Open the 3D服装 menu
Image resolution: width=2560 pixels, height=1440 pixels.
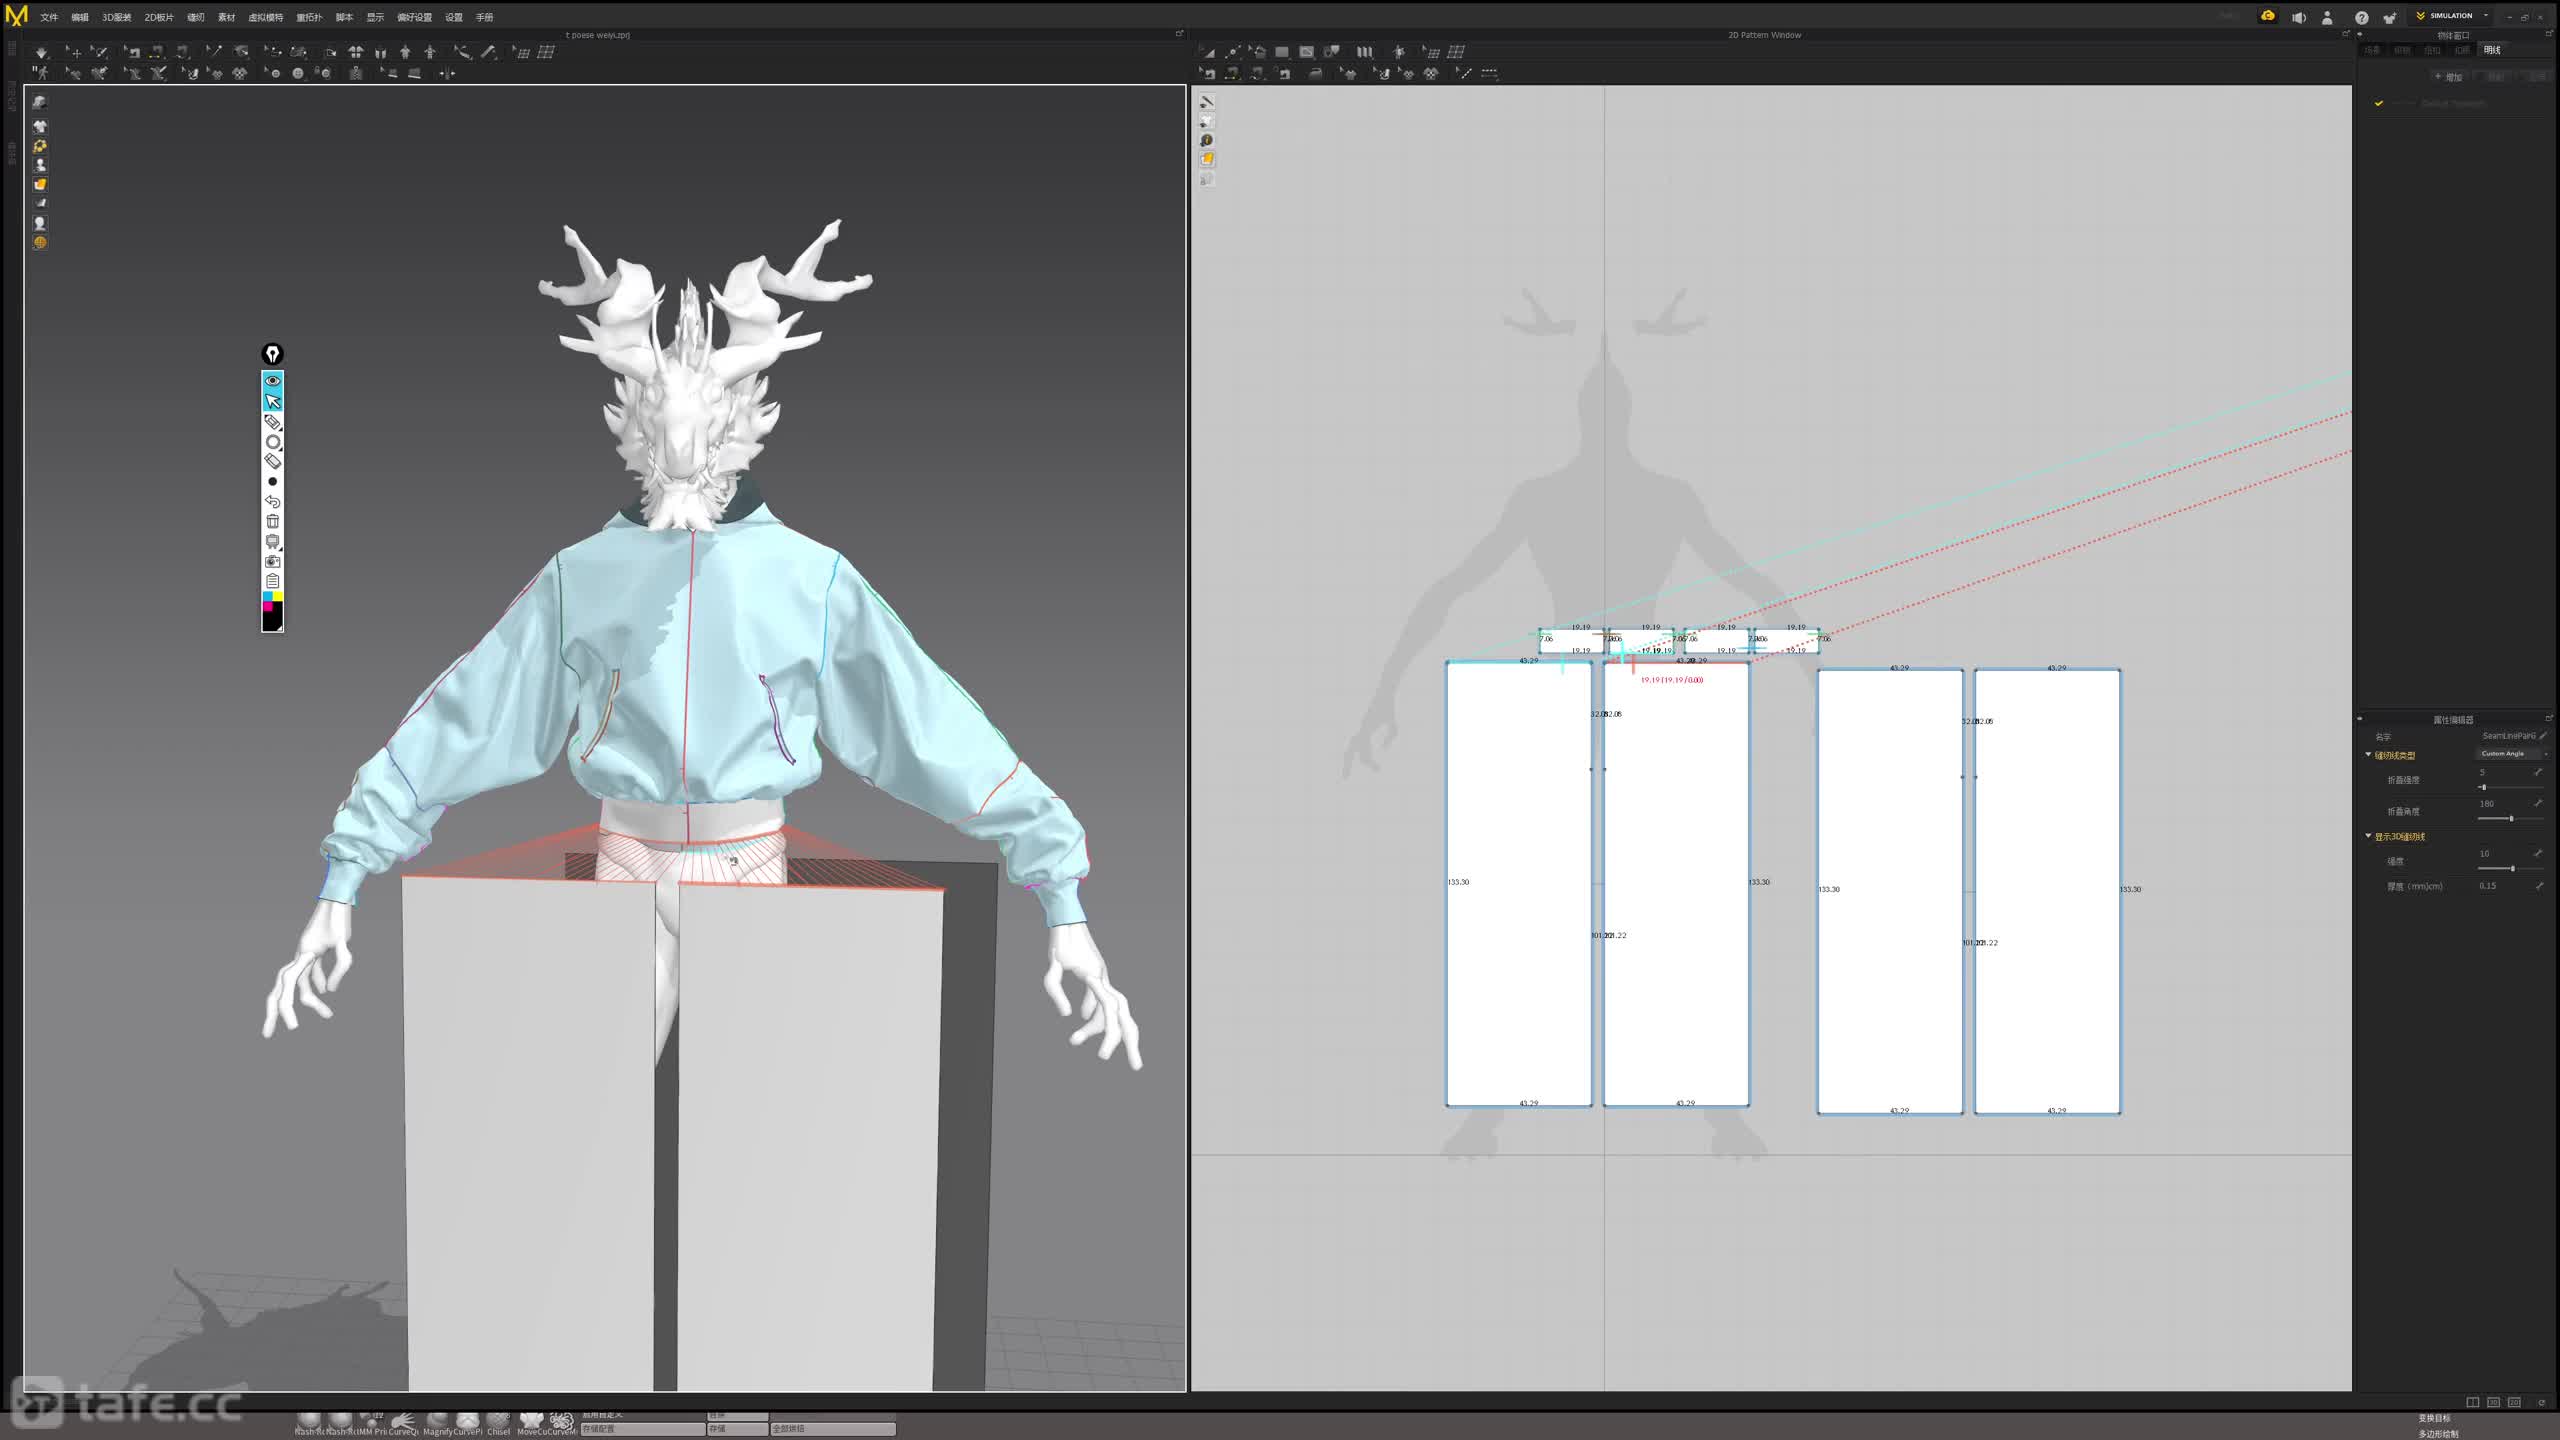point(116,17)
